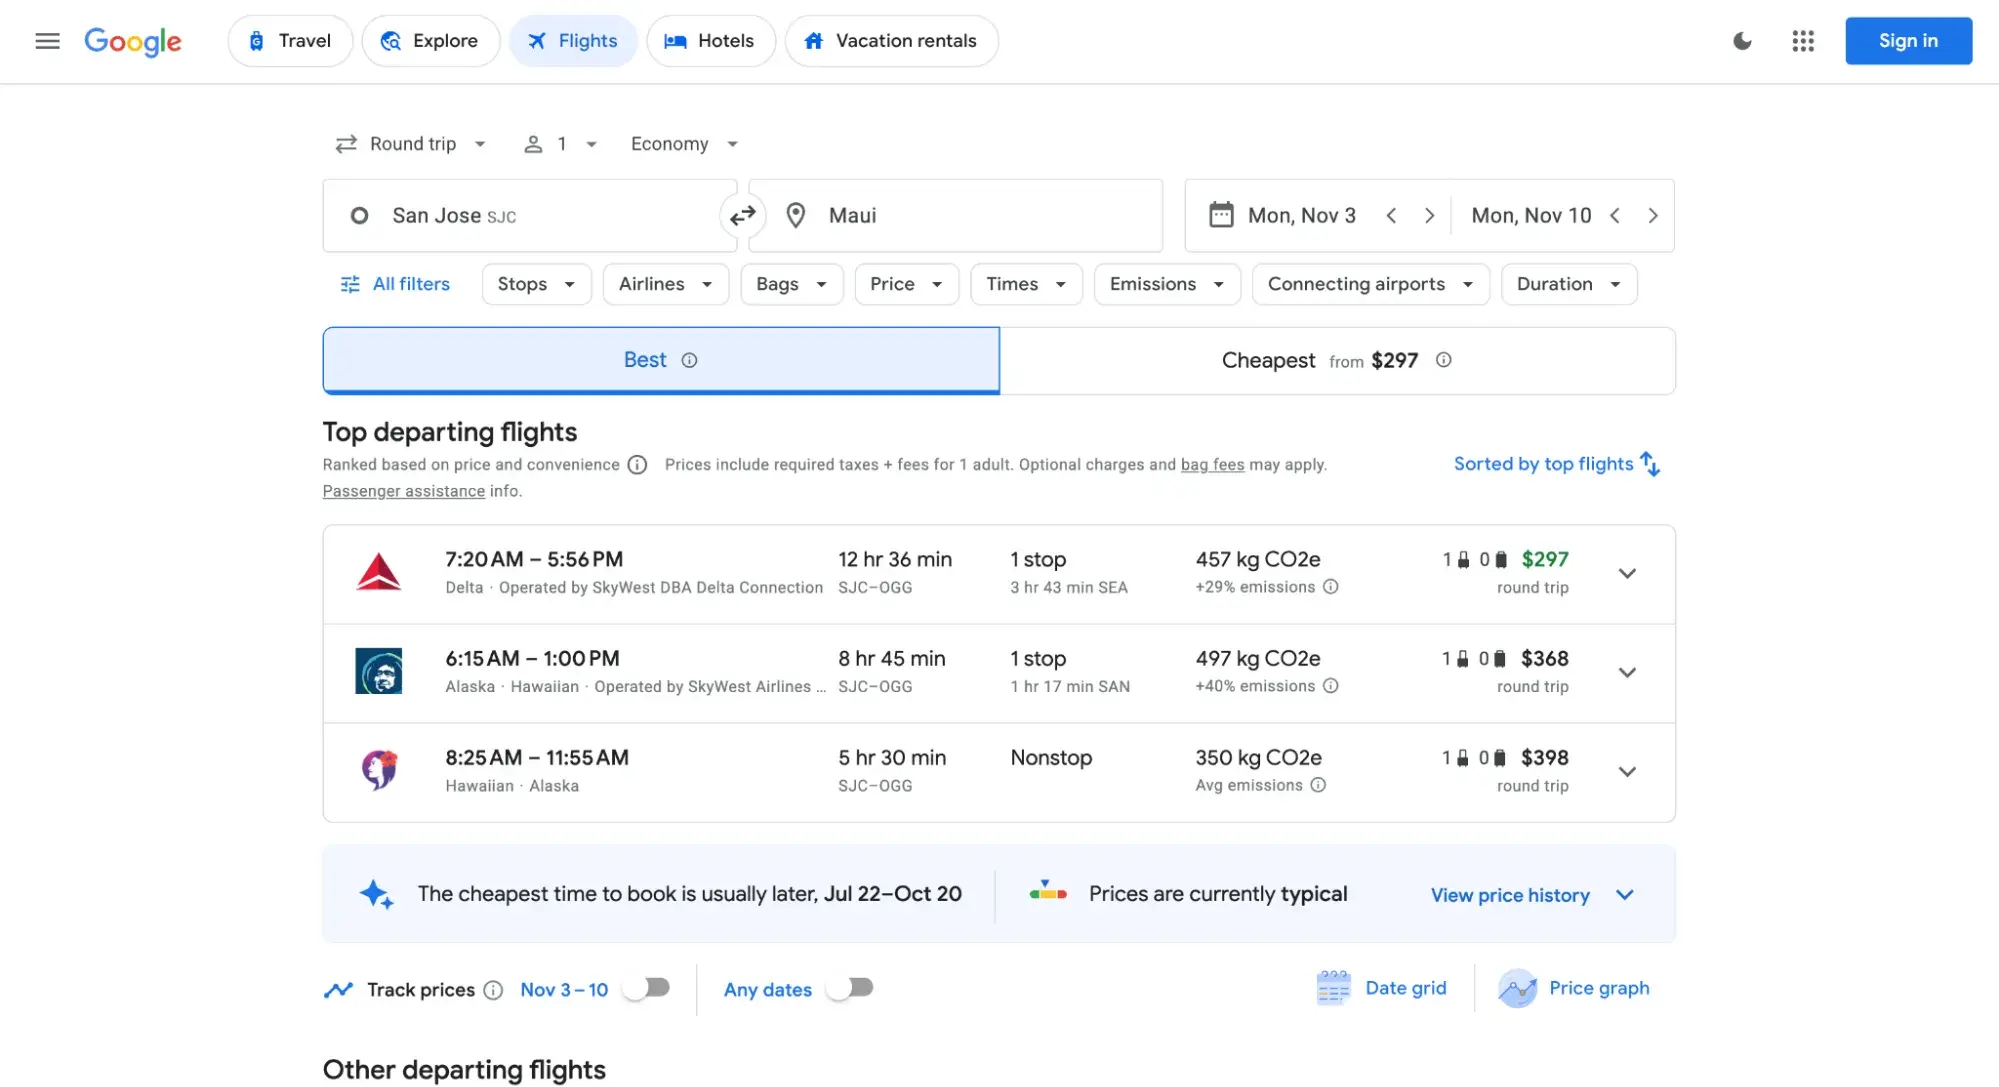This screenshot has width=1999, height=1087.
Task: Show Avg emissions info for Hawaiian flight
Action: (x=1318, y=785)
